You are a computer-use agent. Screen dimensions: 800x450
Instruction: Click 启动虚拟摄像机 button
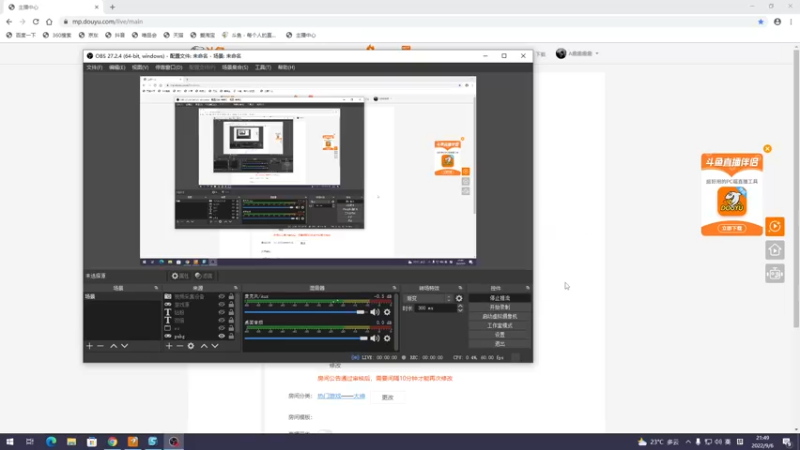tap(499, 316)
